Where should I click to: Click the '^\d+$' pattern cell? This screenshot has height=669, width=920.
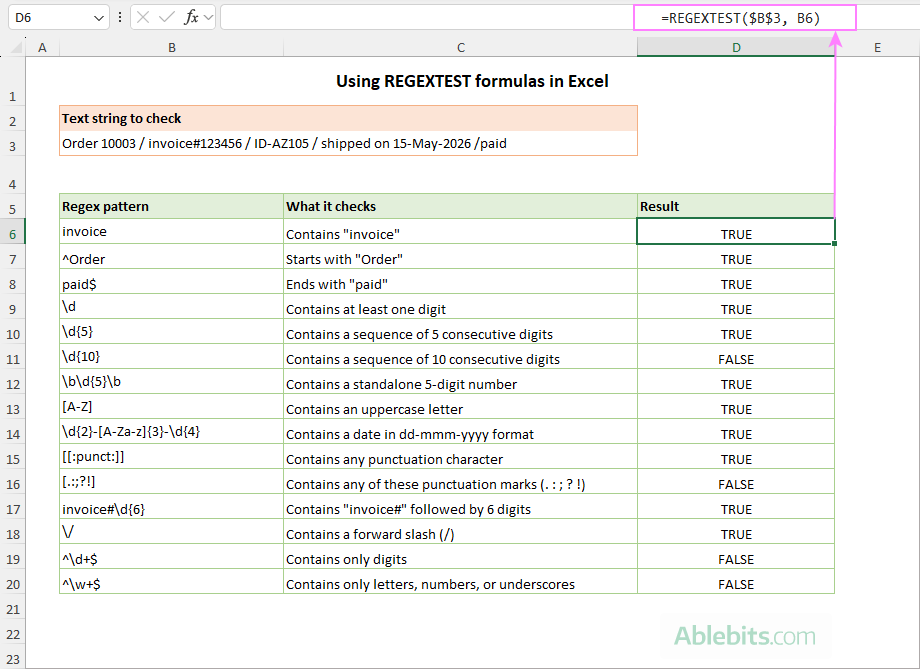[171, 557]
